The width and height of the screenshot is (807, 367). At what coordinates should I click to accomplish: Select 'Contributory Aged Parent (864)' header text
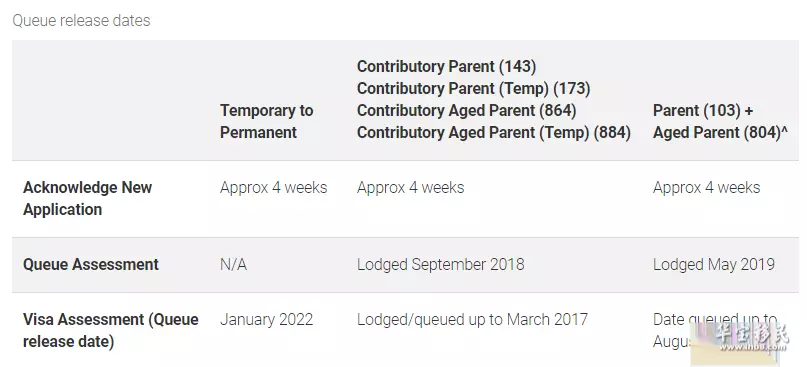tap(467, 111)
